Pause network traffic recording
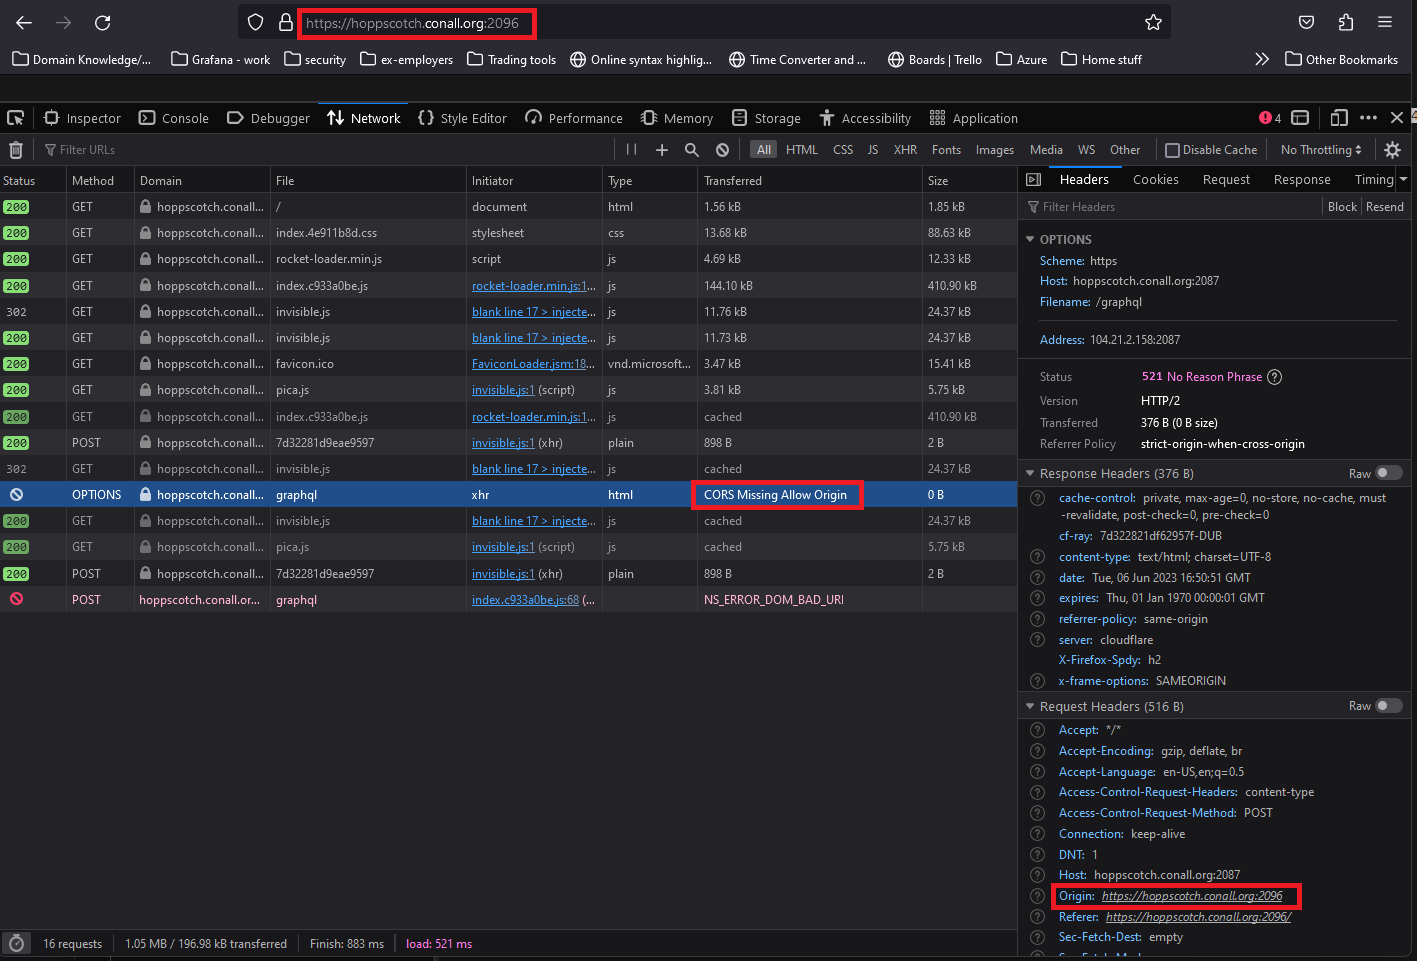 (632, 150)
